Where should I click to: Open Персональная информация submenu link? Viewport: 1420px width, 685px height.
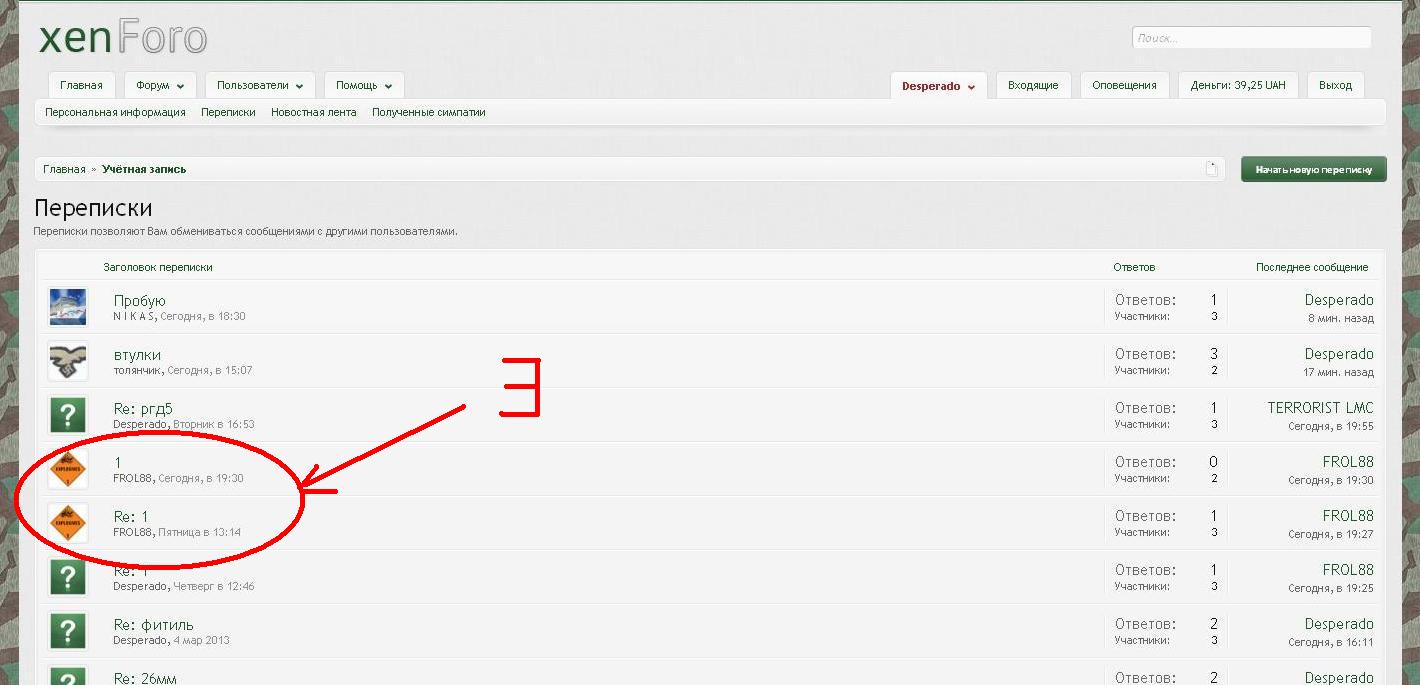click(115, 113)
